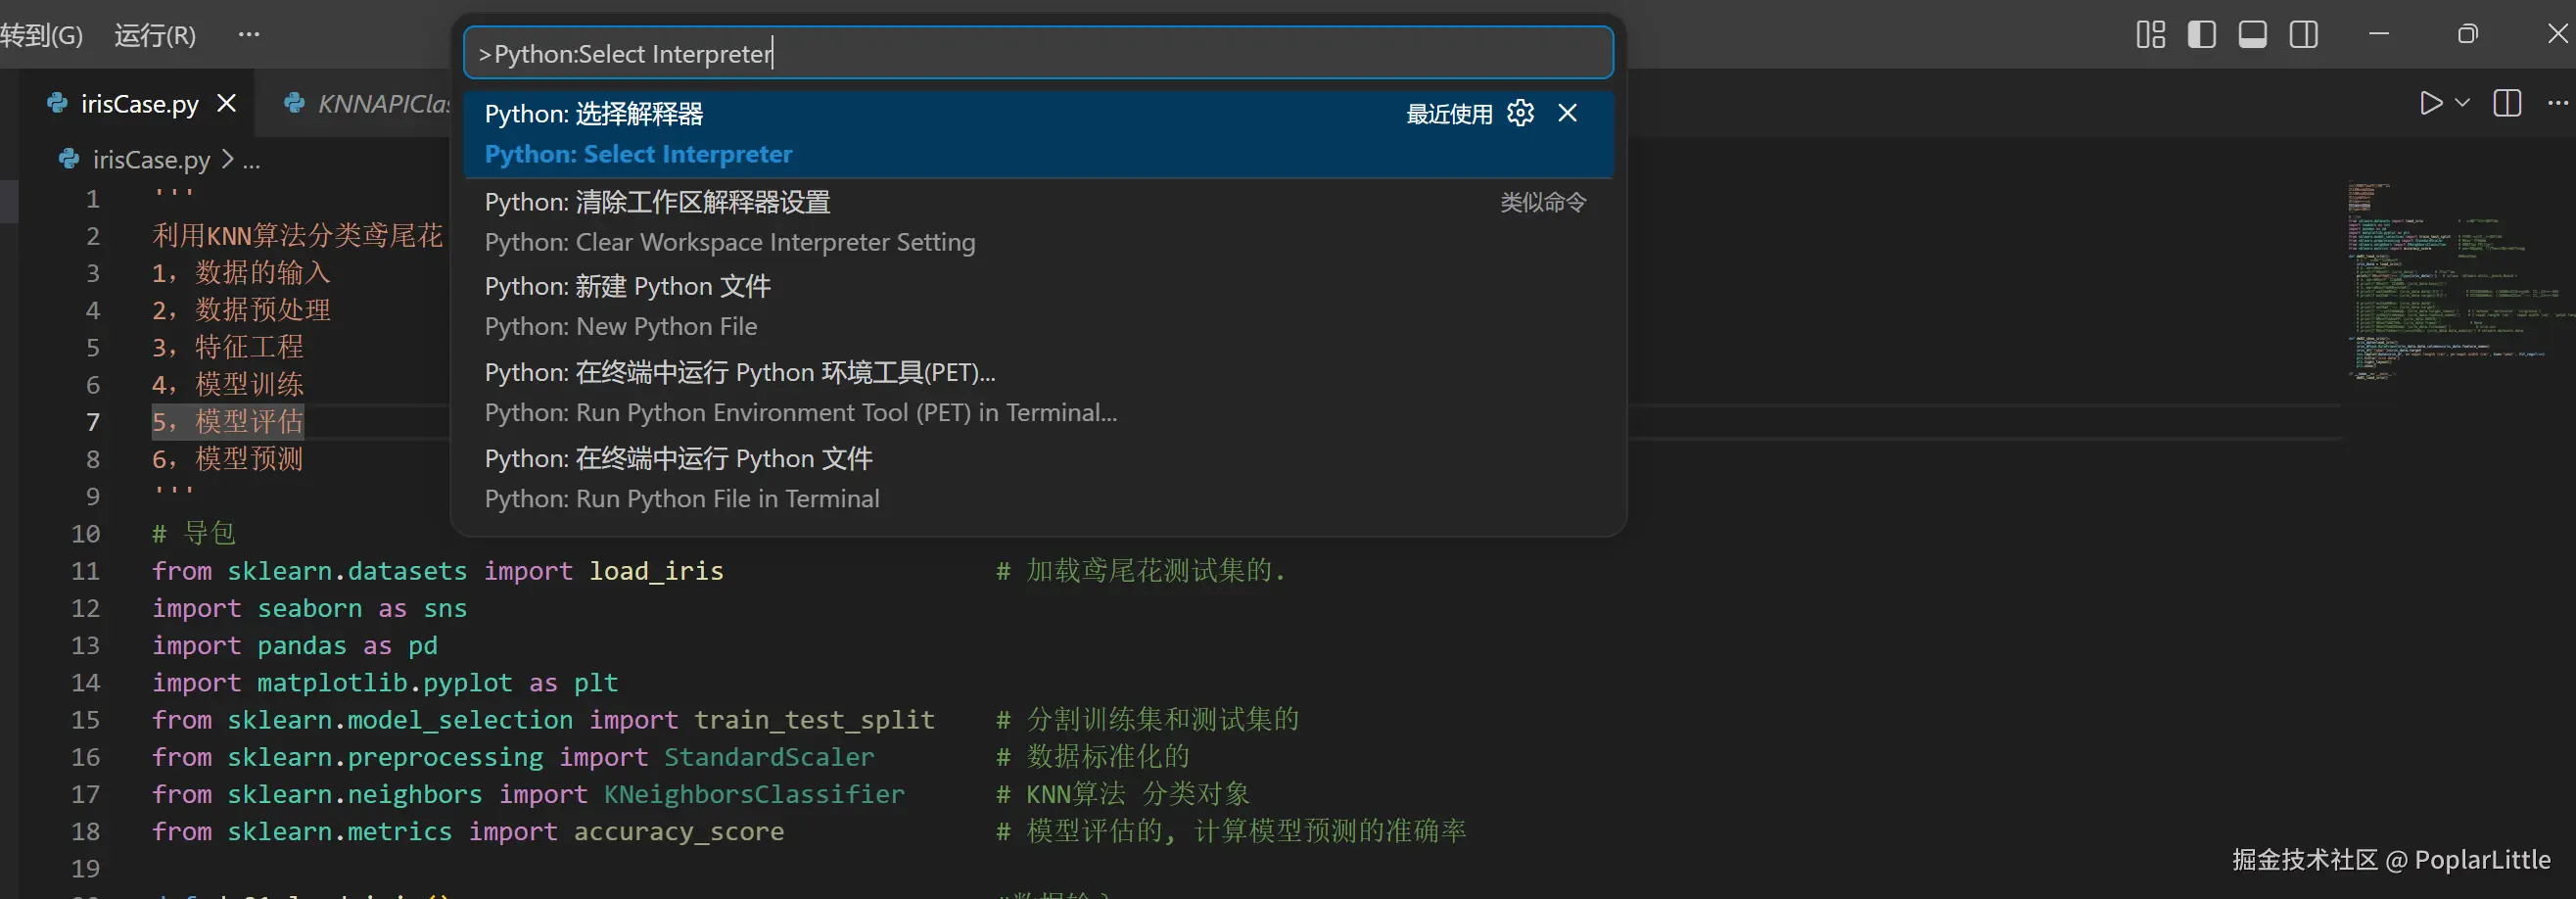Image resolution: width=2576 pixels, height=899 pixels.
Task: Click the code minimap preview
Action: pyautogui.click(x=2450, y=280)
